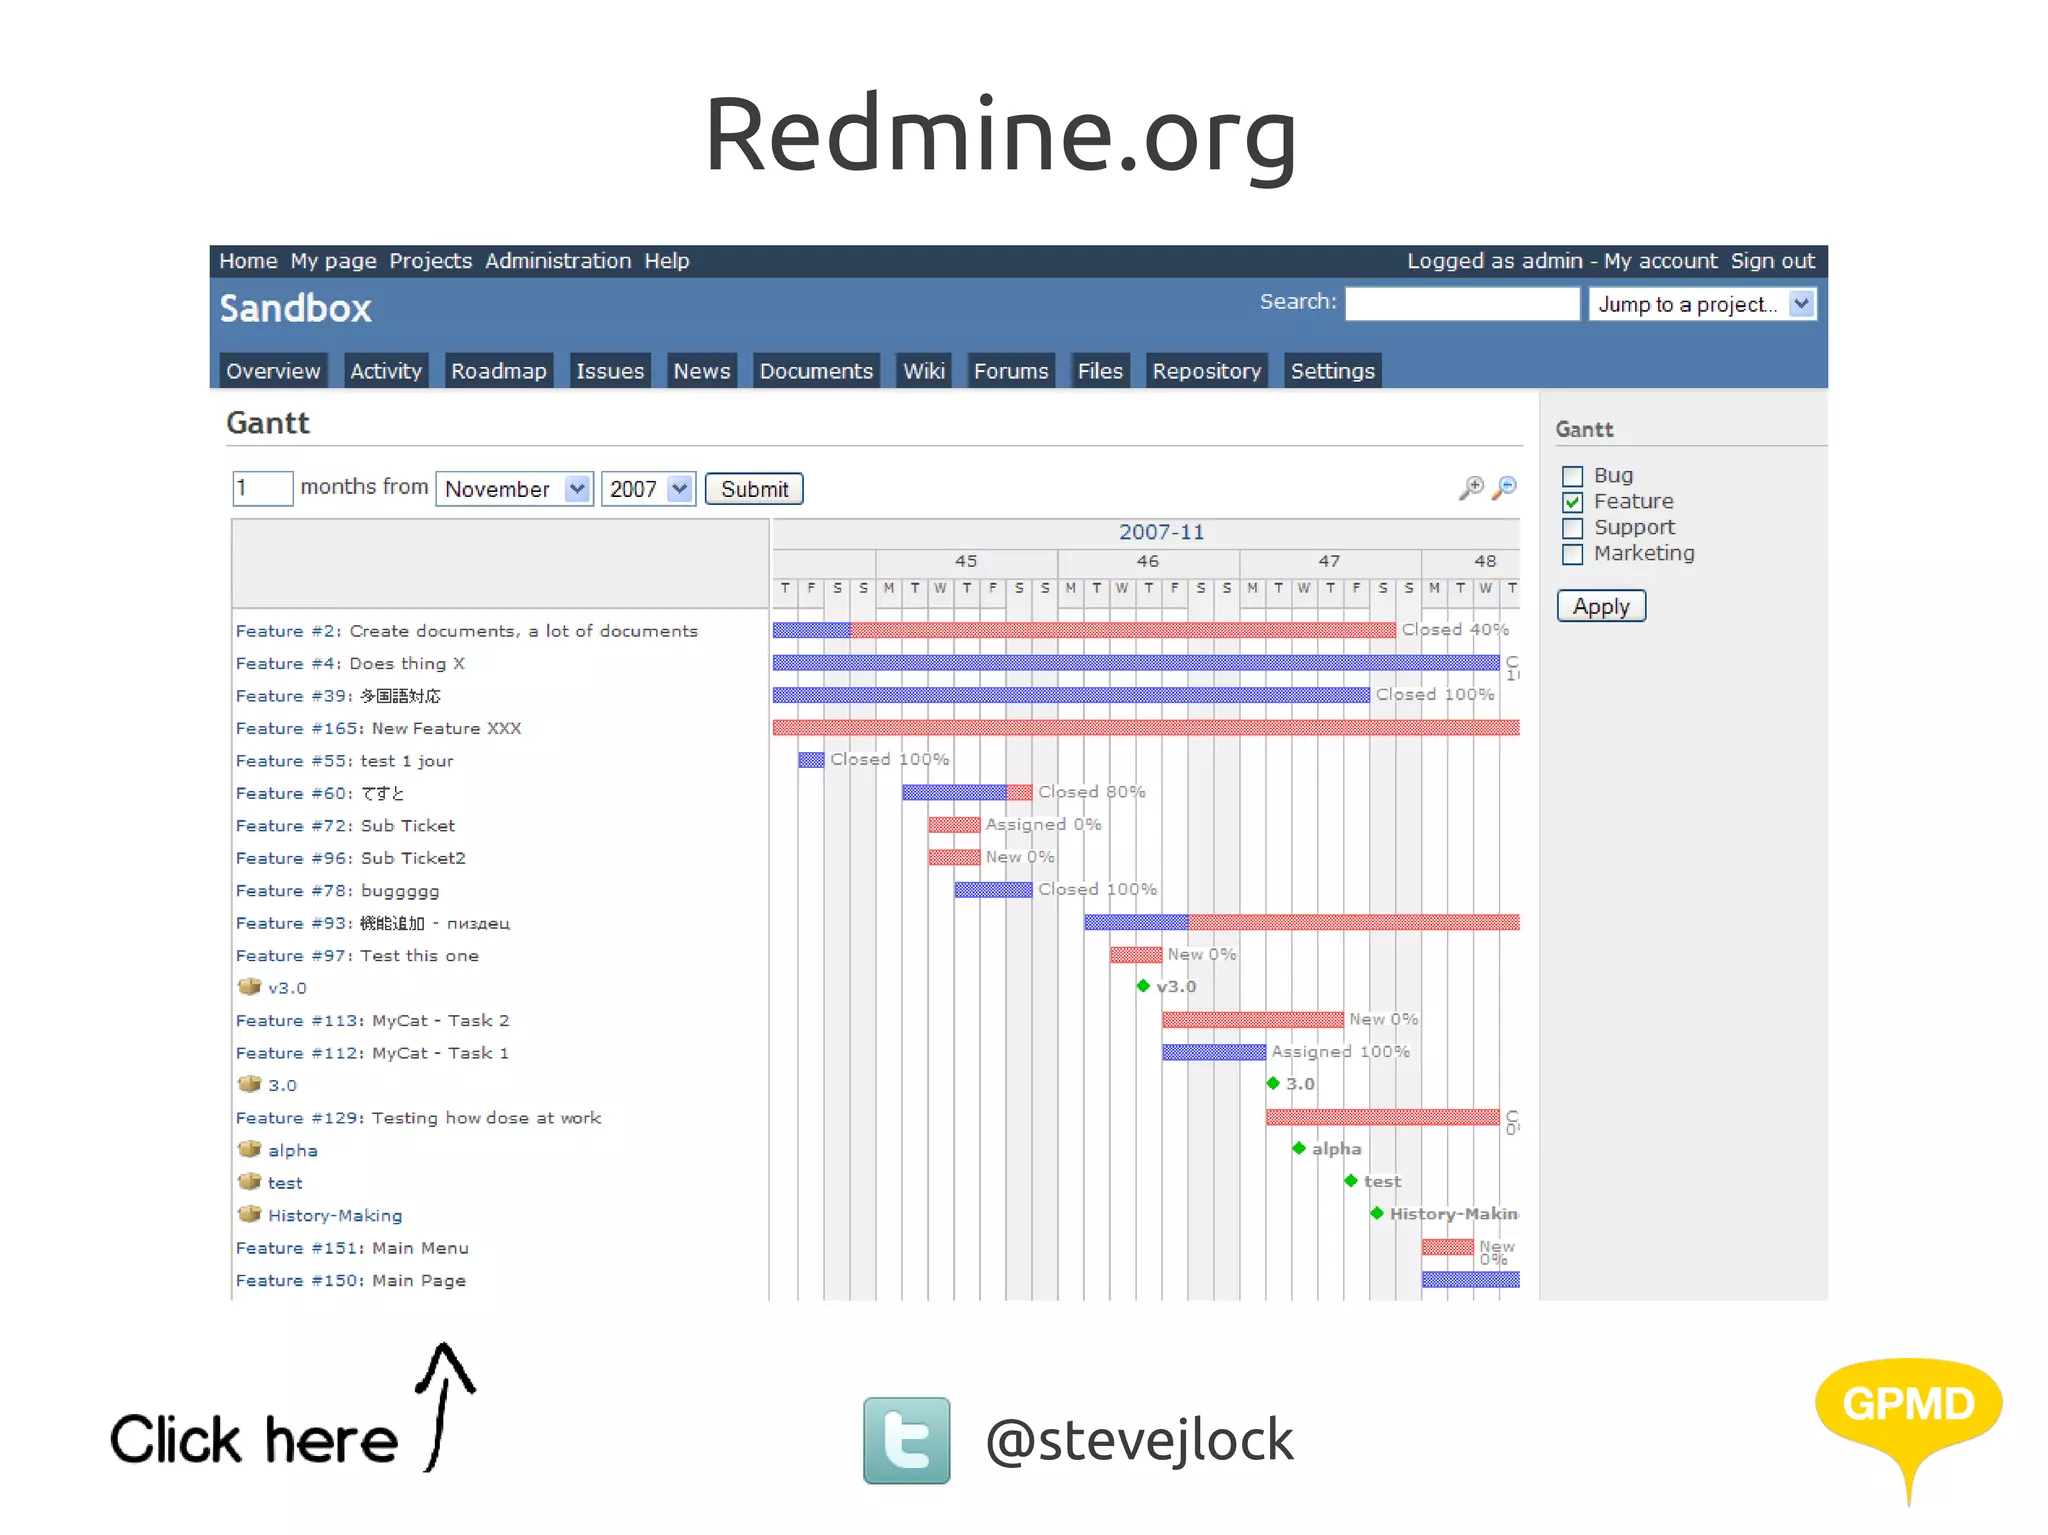
Task: Enable the Bug tracker checkbox
Action: pos(1573,476)
